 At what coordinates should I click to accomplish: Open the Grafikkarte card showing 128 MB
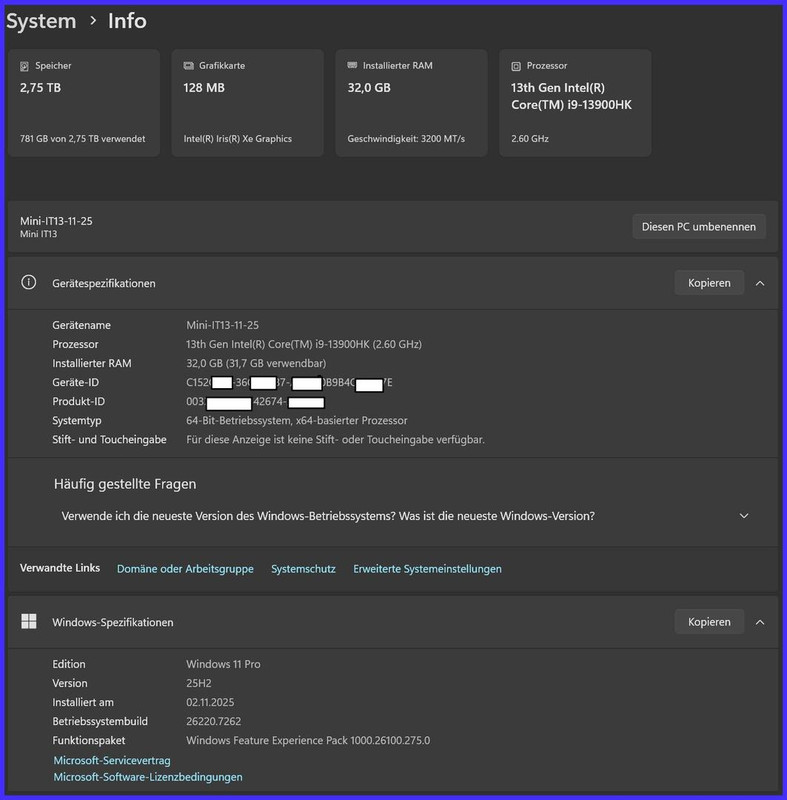pos(247,103)
